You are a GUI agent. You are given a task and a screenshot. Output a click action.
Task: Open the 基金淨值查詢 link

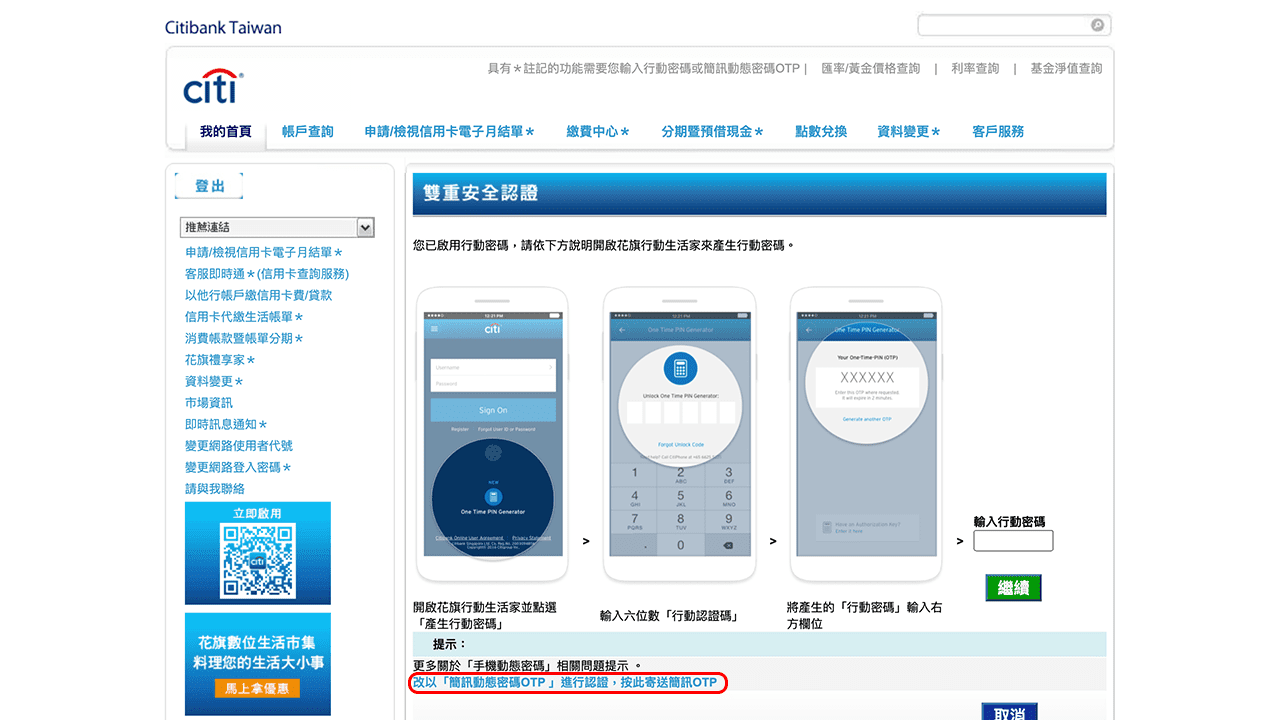1066,69
